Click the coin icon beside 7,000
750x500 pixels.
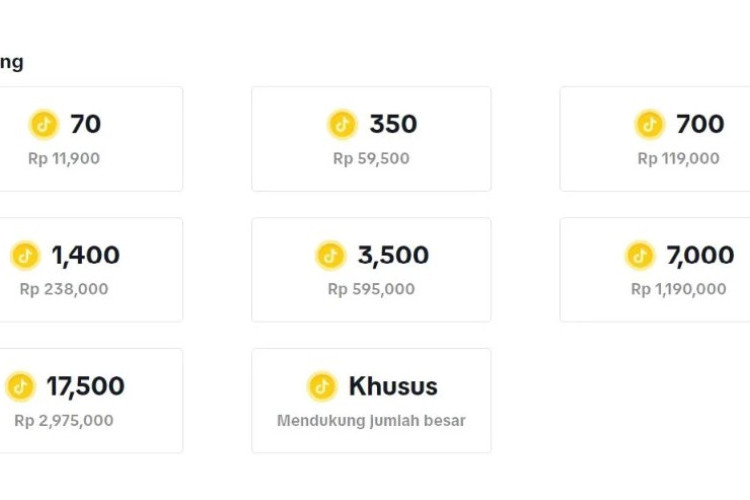[640, 255]
